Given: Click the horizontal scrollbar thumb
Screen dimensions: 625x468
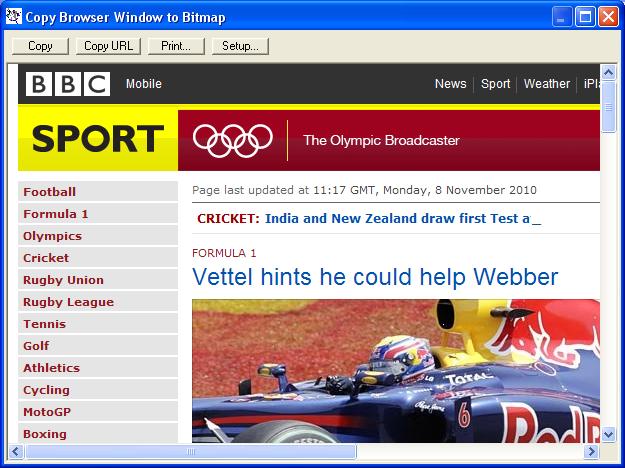Looking at the screenshot, I should pos(191,452).
